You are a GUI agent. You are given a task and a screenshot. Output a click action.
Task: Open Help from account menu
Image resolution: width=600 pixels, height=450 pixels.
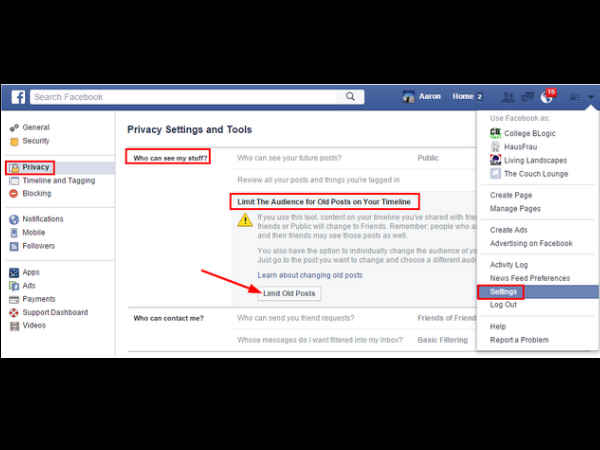click(498, 326)
